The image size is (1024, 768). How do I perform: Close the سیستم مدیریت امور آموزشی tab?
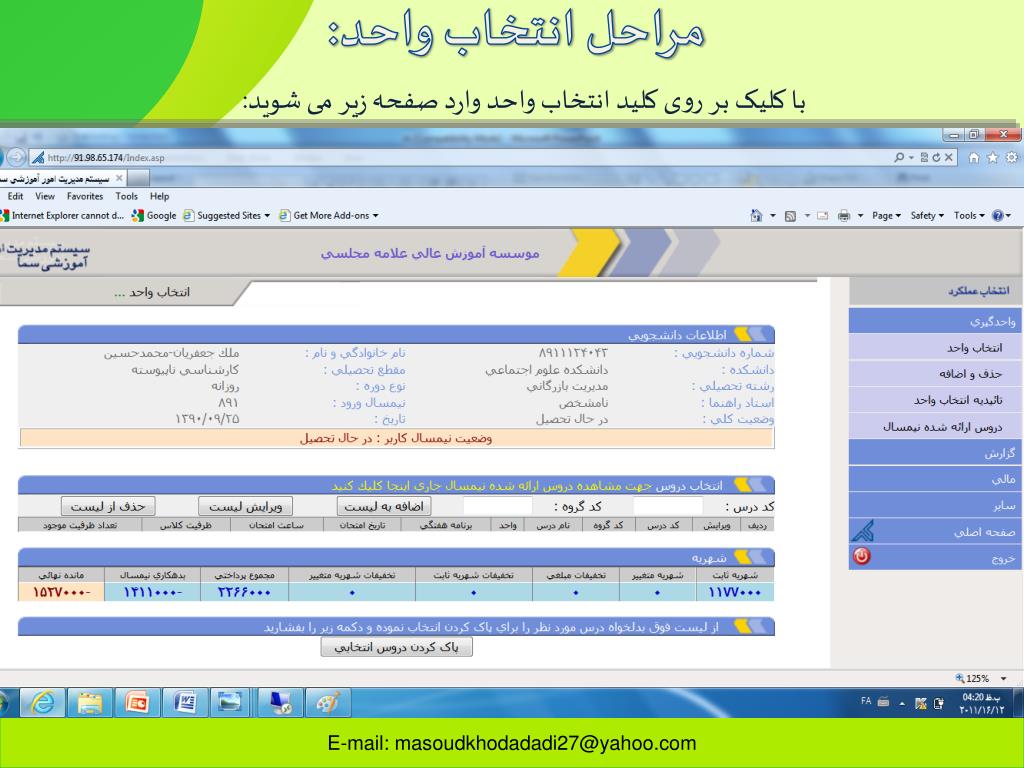click(x=119, y=178)
